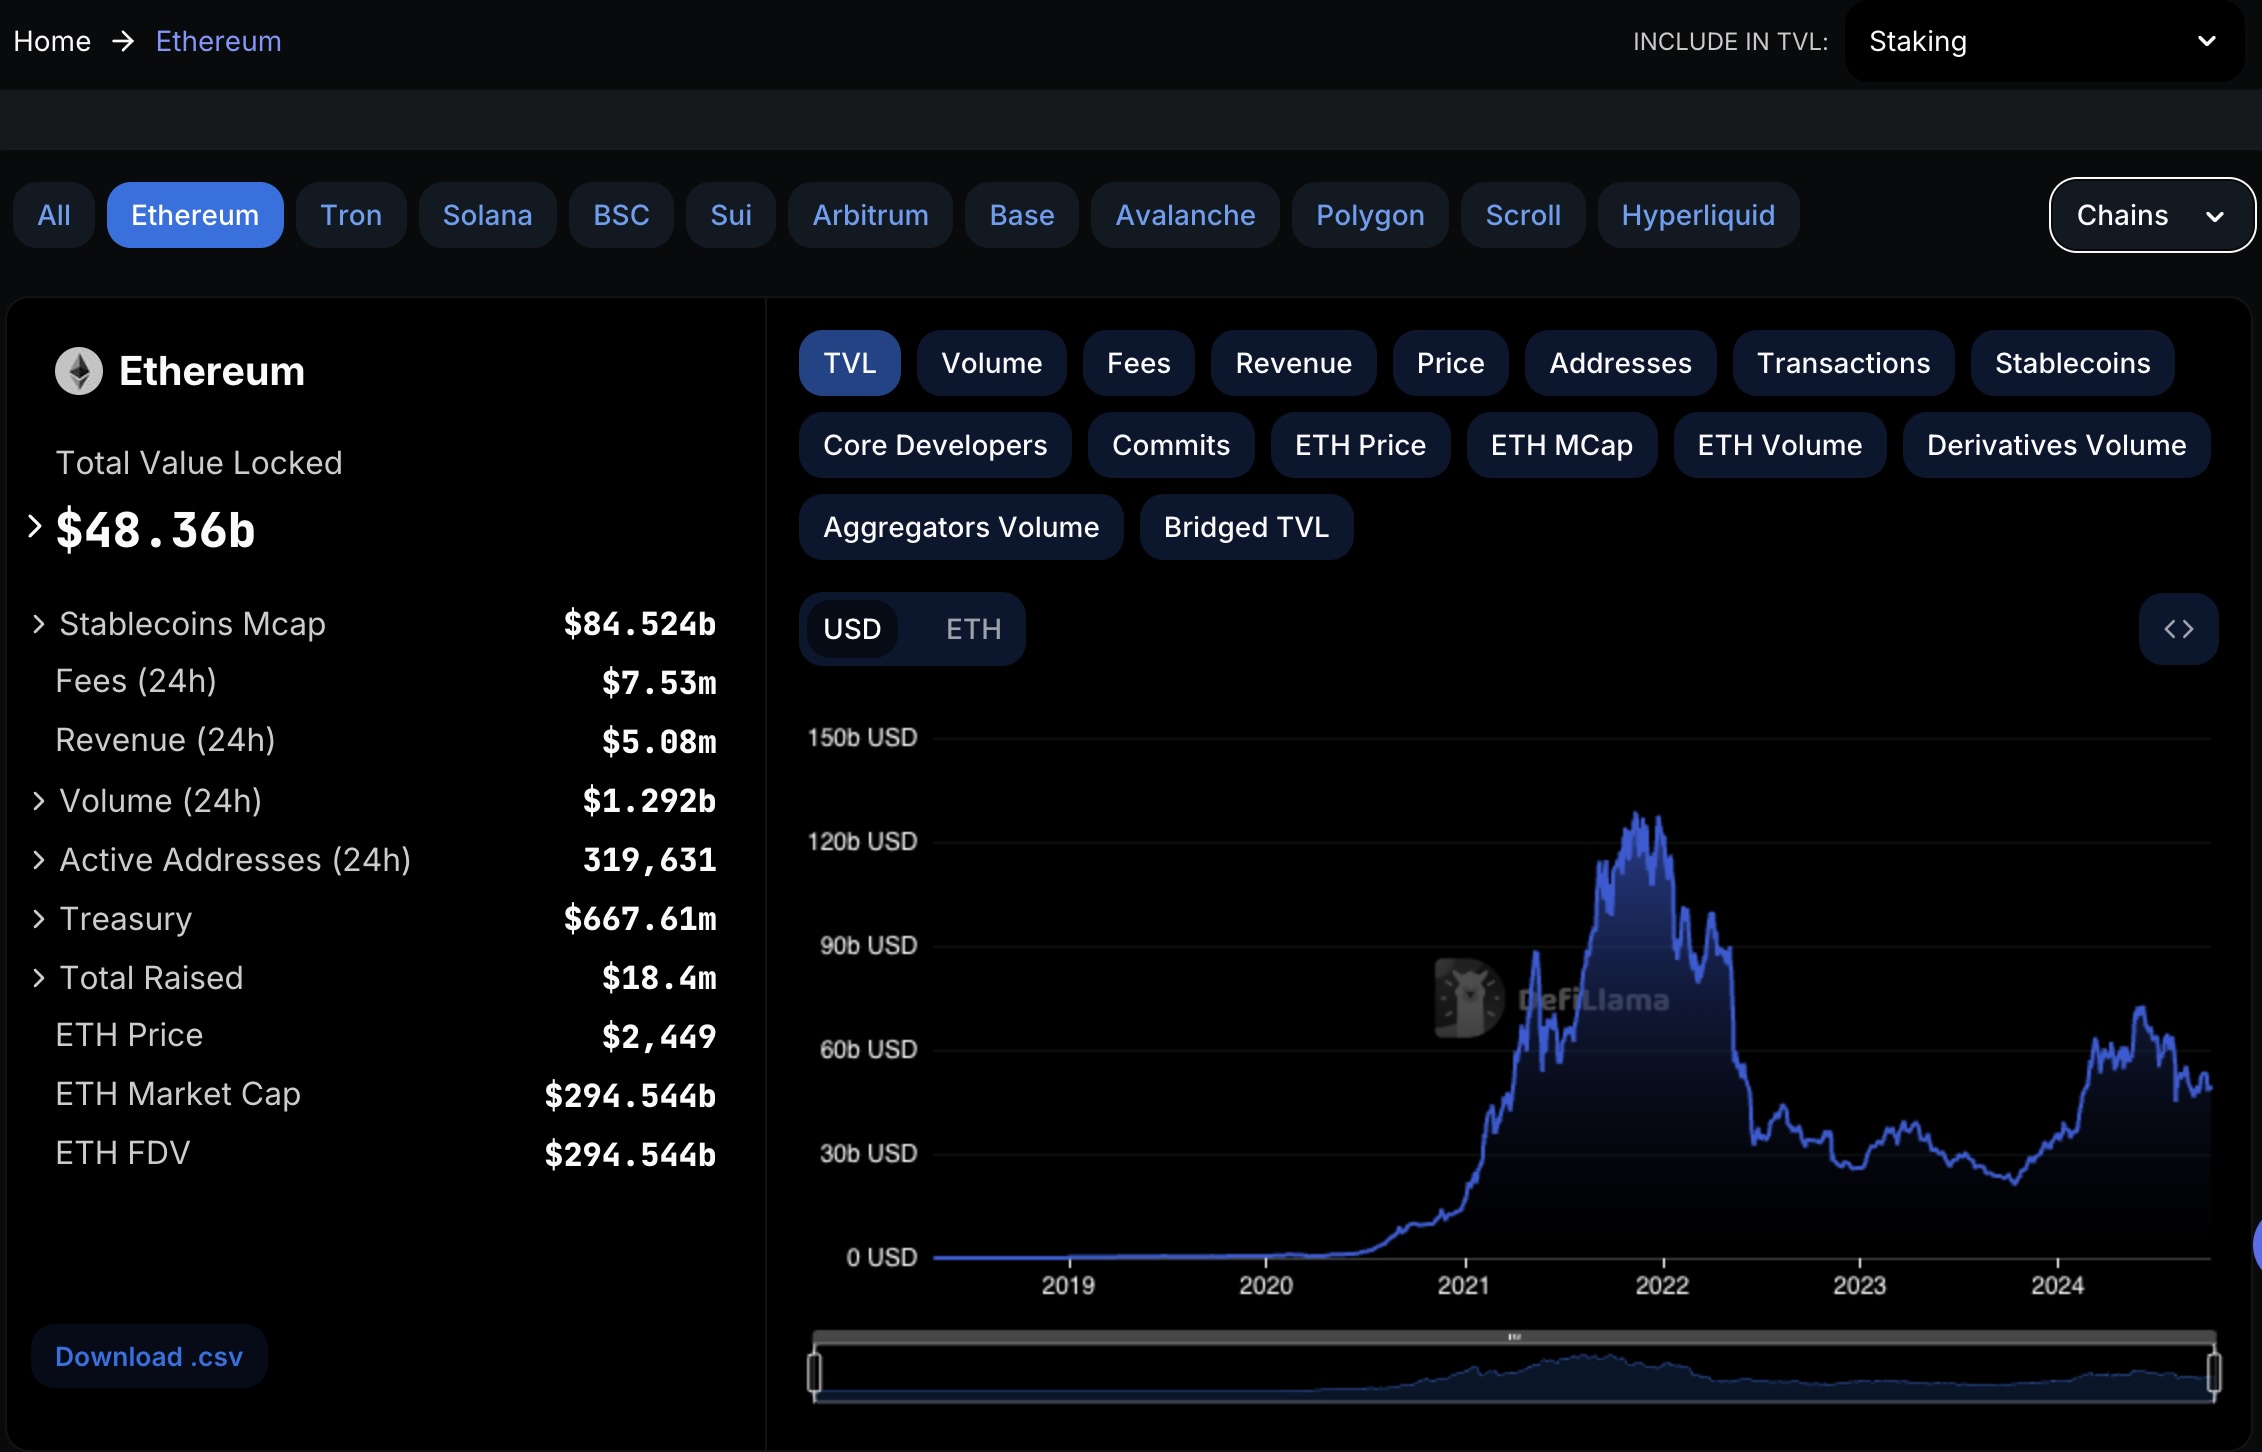This screenshot has height=1452, width=2262.
Task: Click the right handle of range slider
Action: (x=2214, y=1372)
